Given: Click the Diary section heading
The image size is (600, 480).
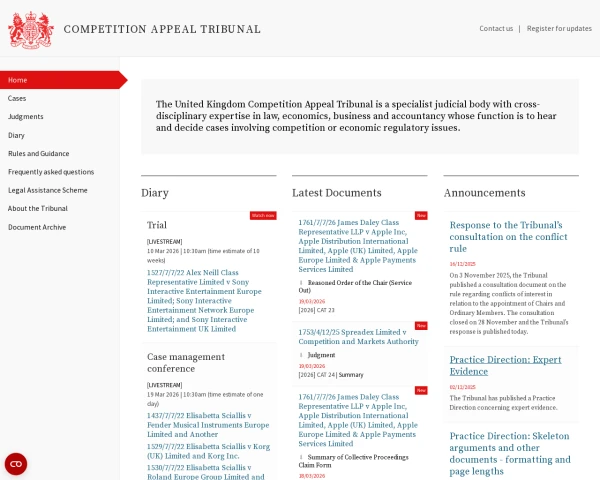Looking at the screenshot, I should [155, 193].
